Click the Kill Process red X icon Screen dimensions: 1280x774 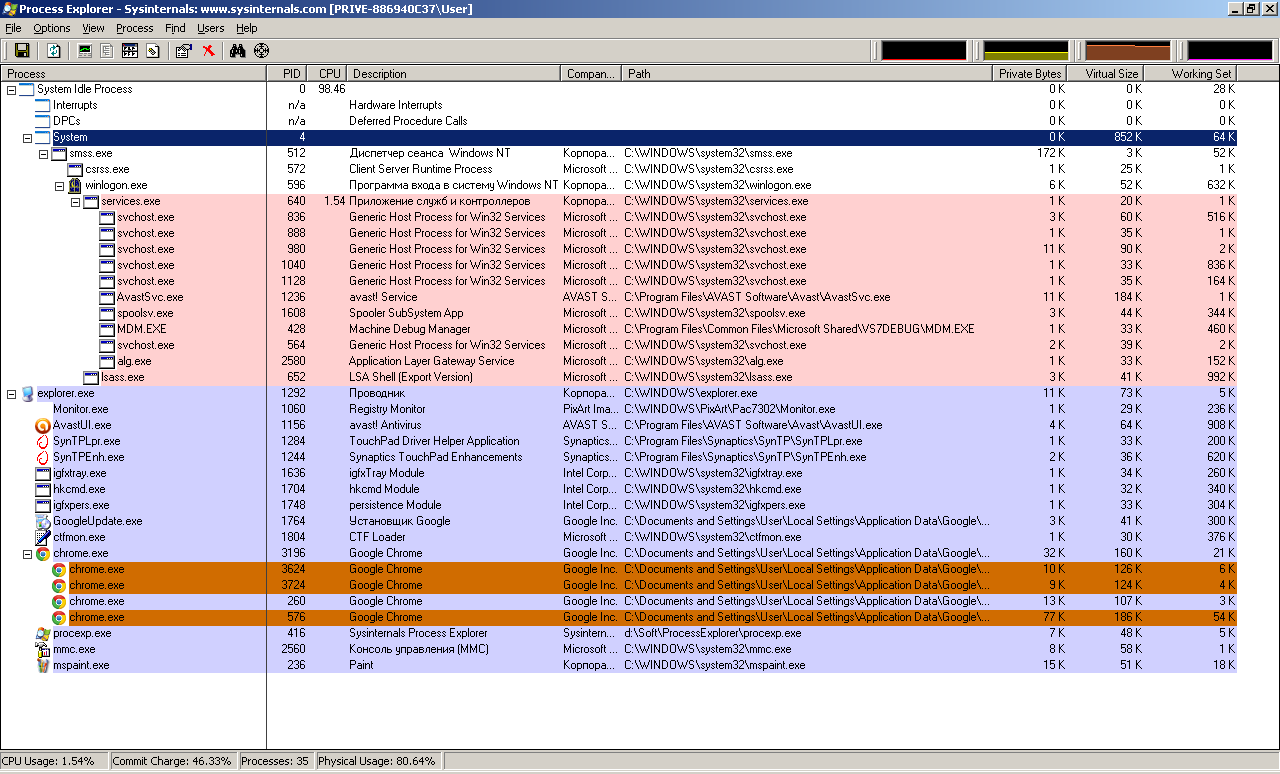click(x=208, y=51)
